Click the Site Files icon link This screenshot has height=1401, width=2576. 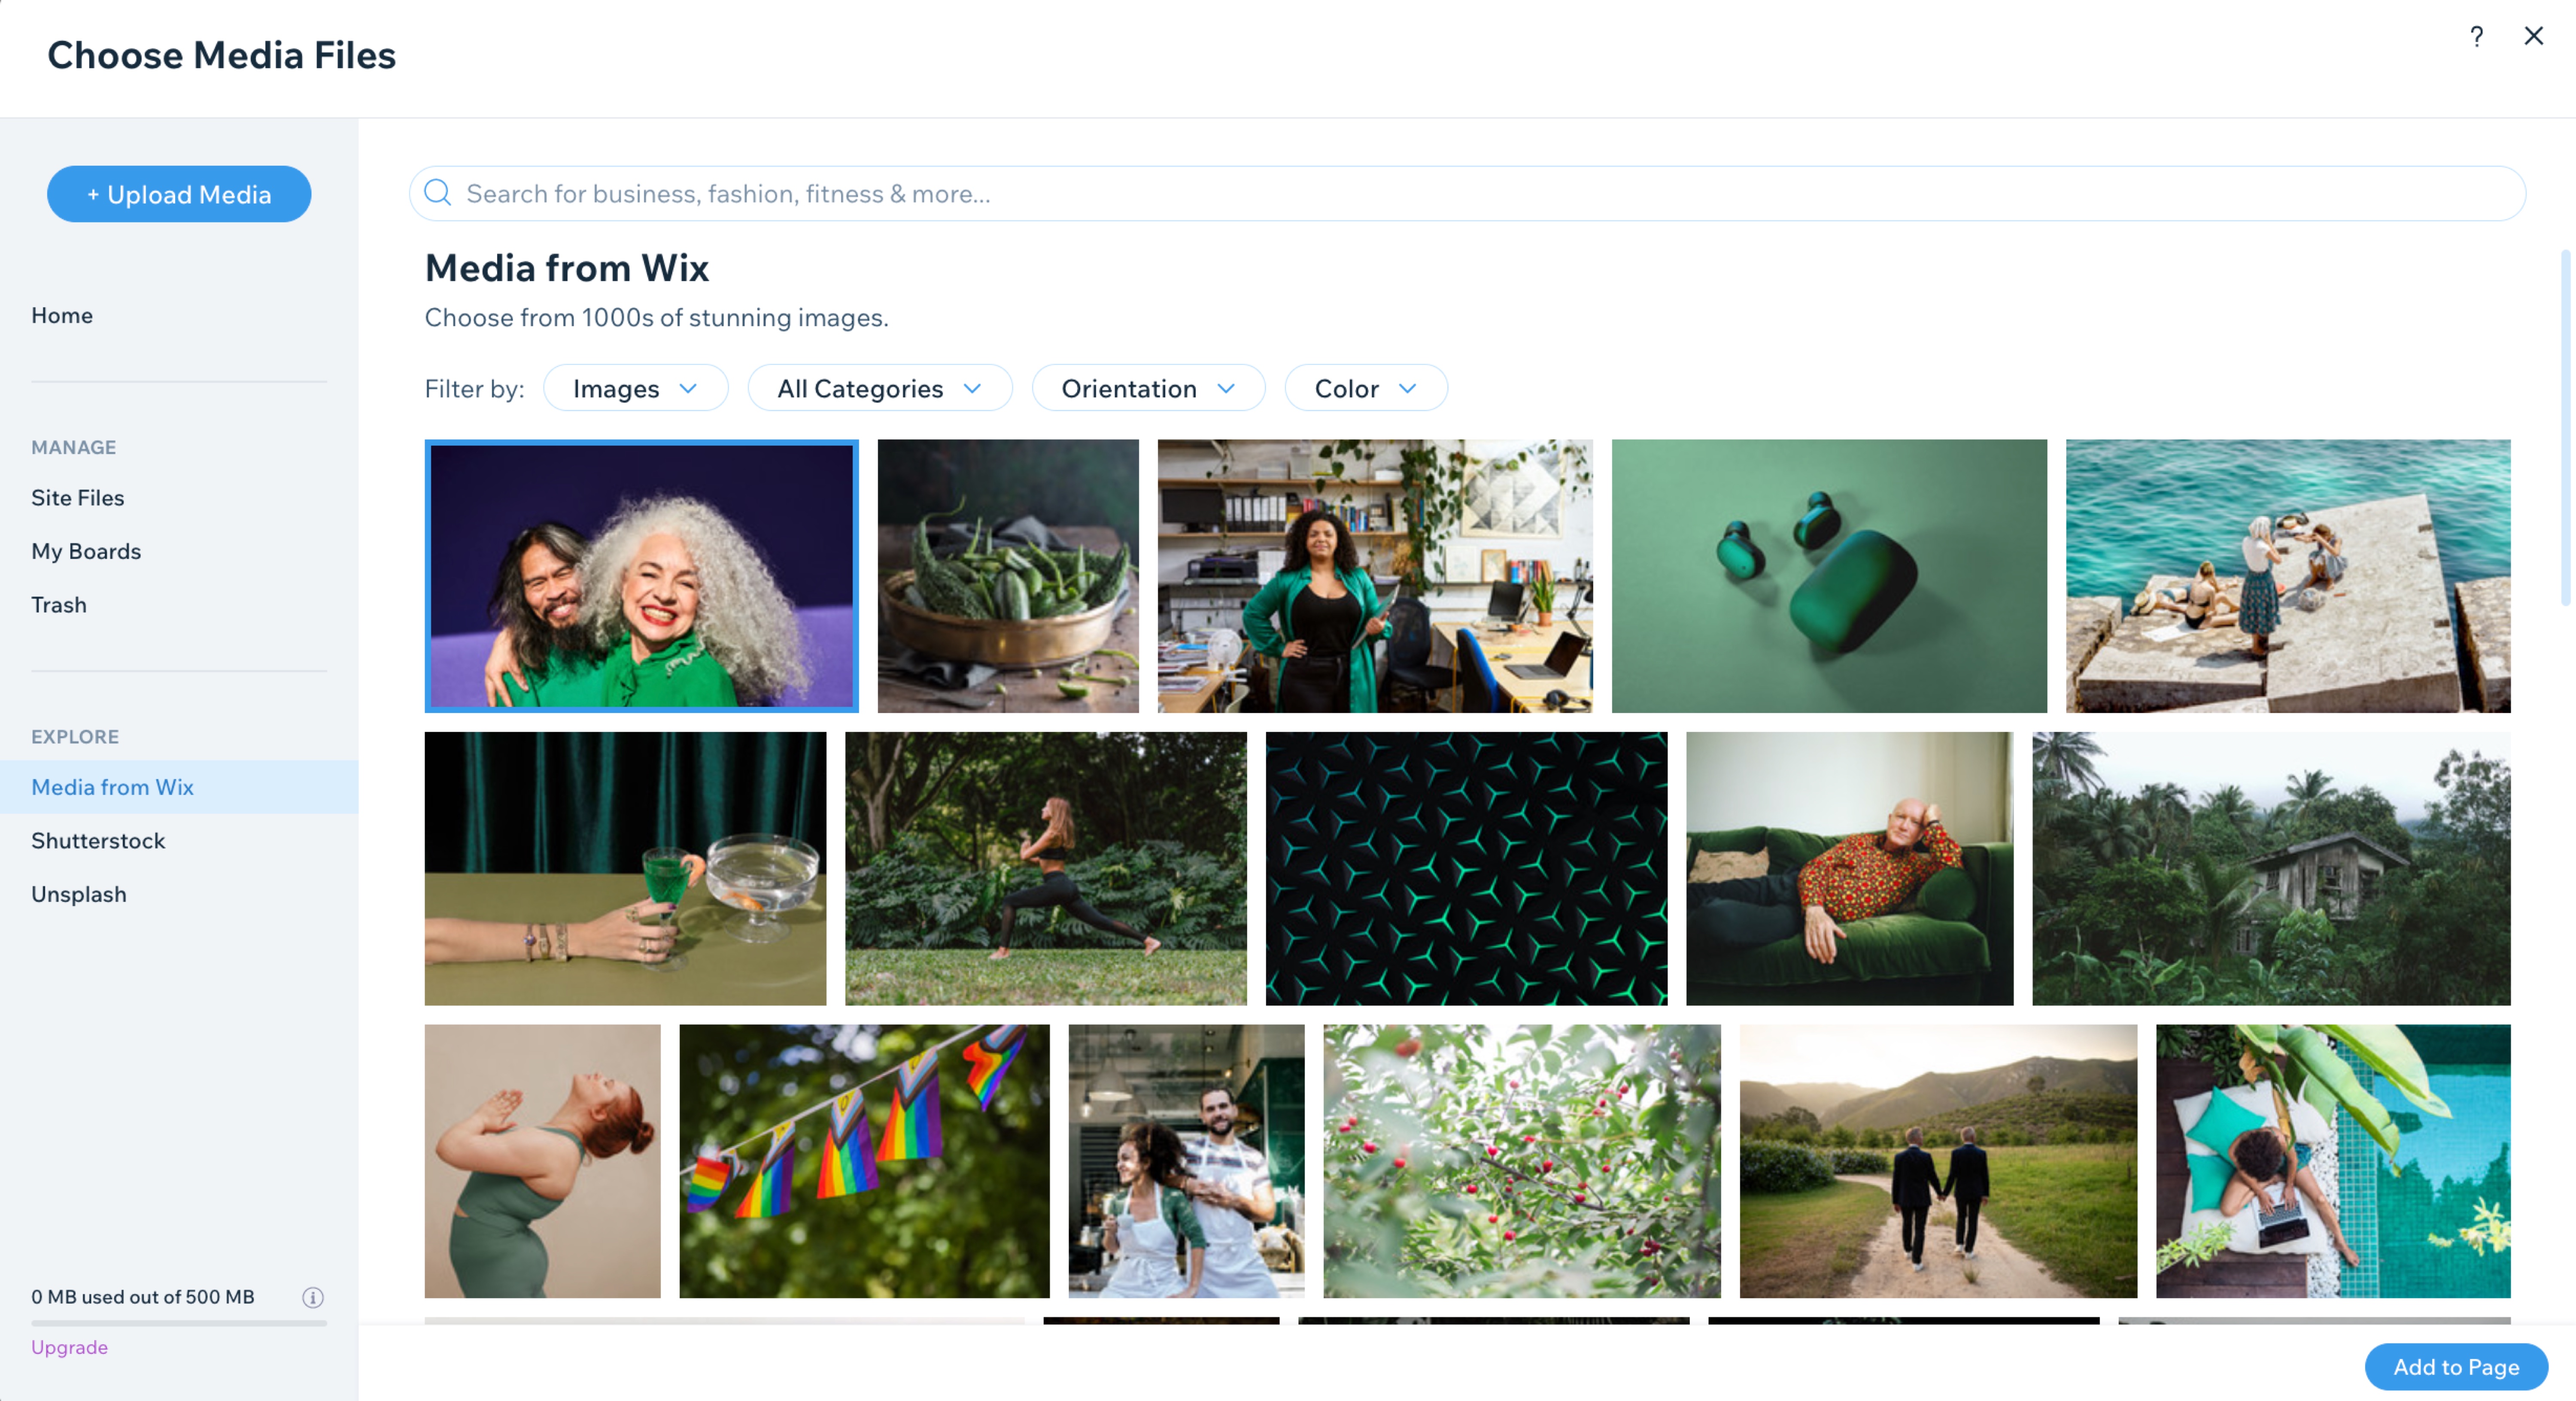[x=76, y=497]
